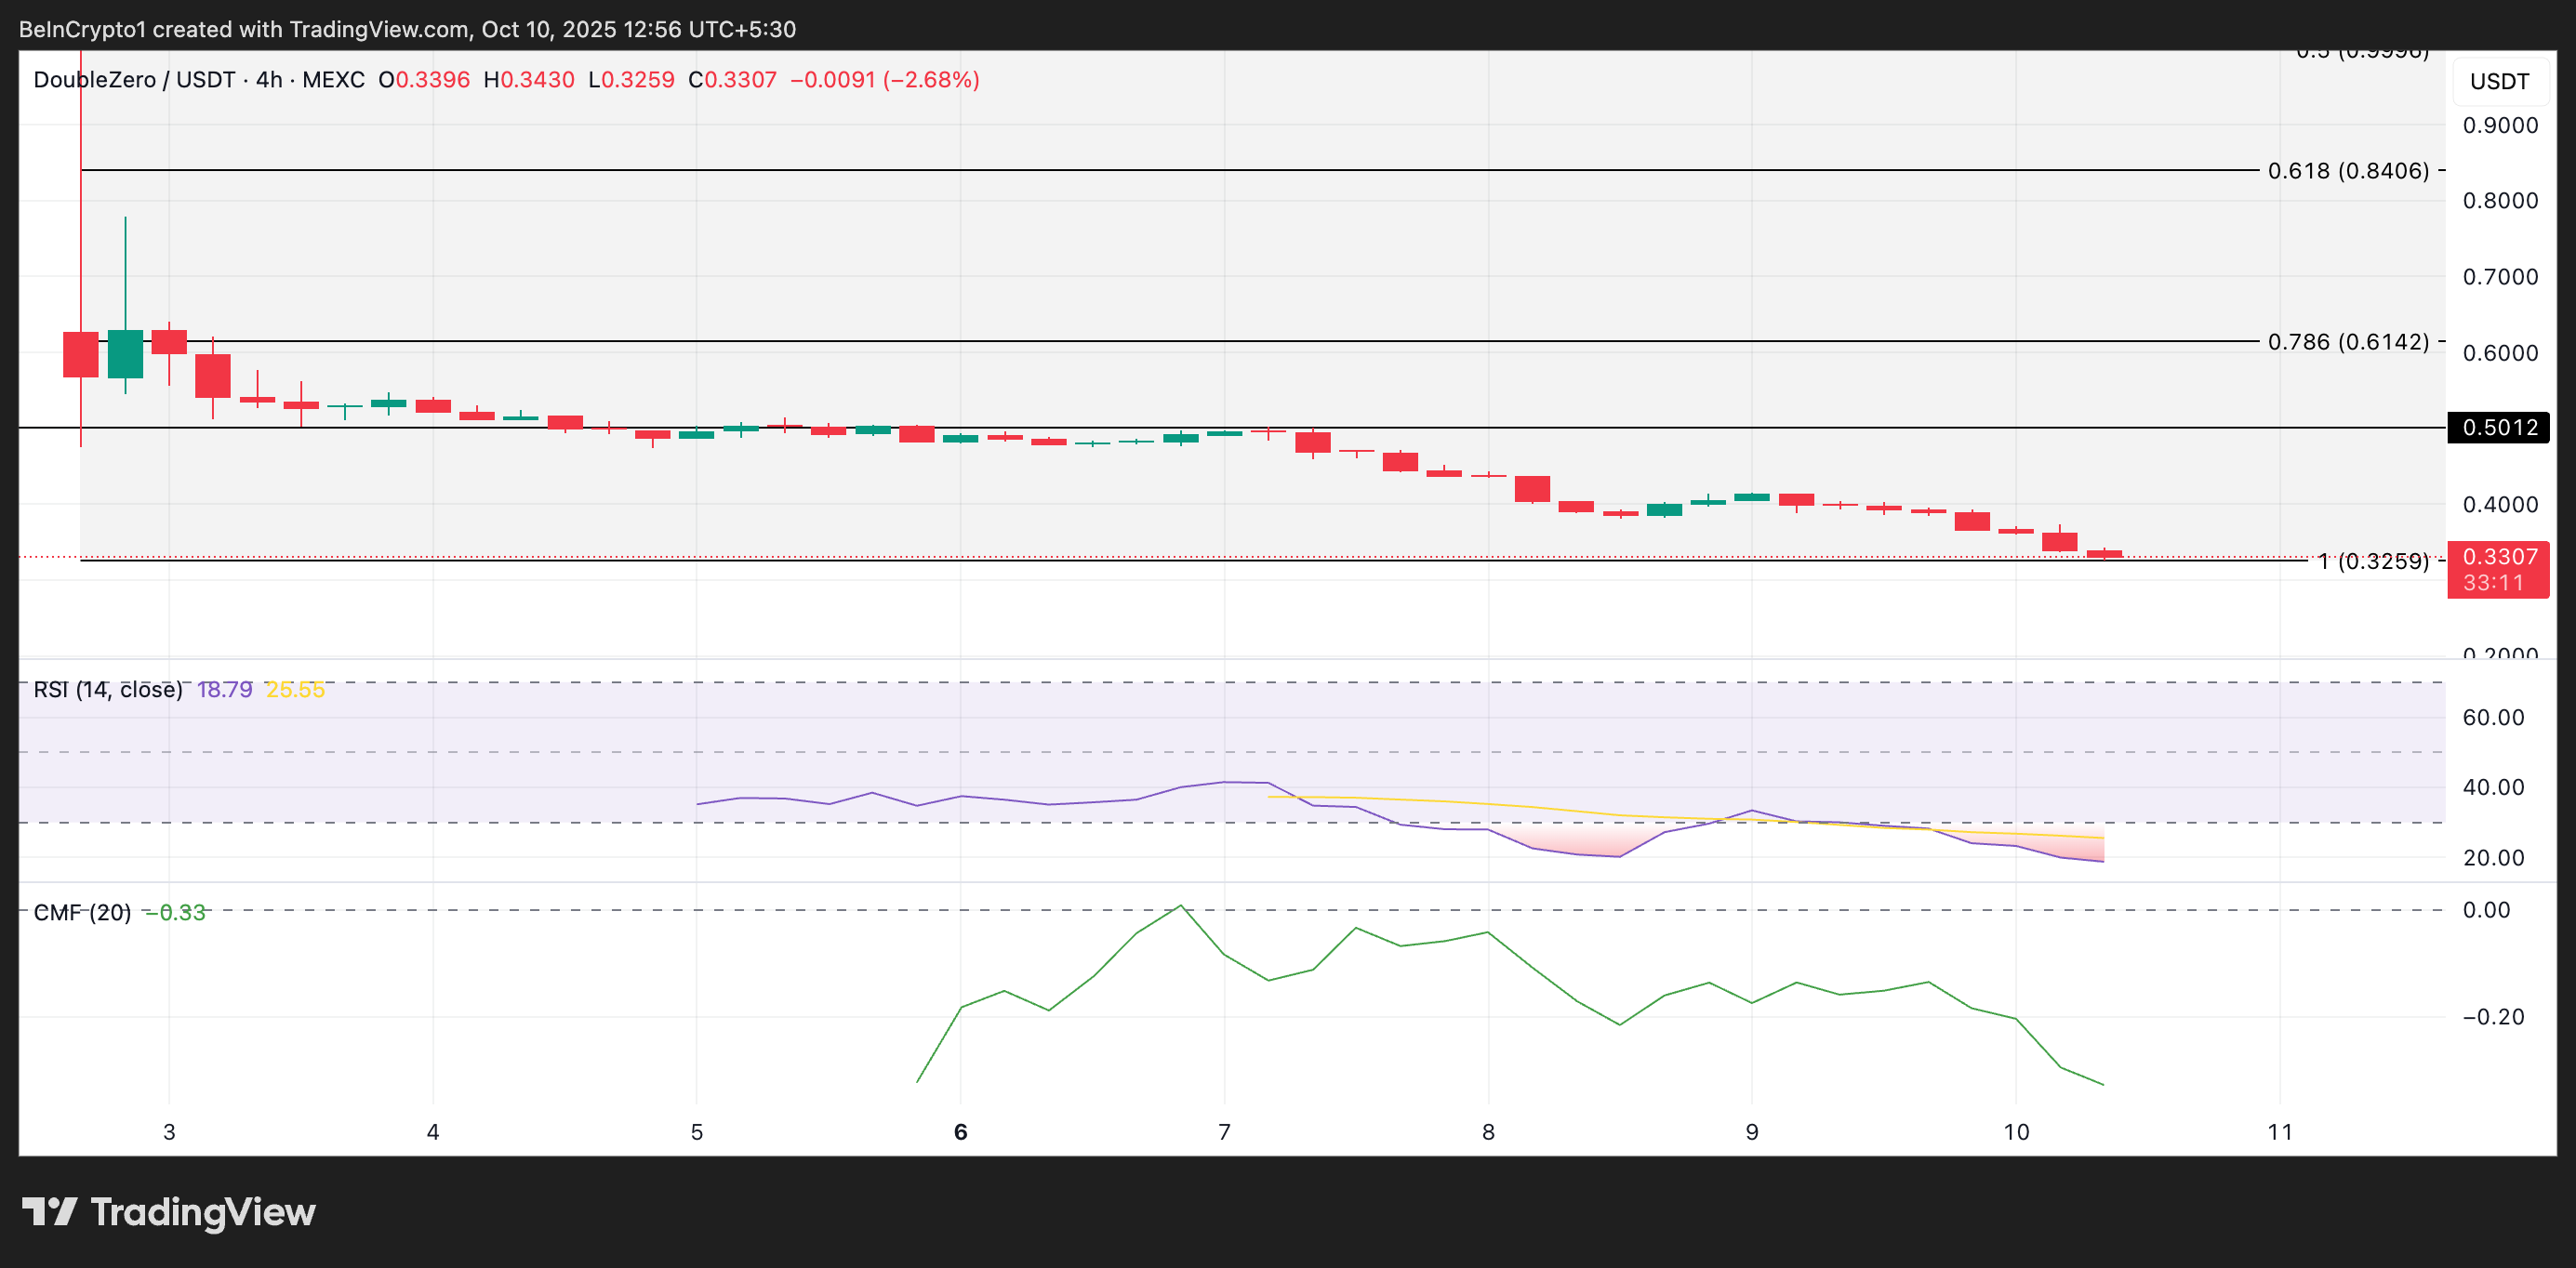Click the current price label 0.3307
This screenshot has width=2576, height=1268.
tap(2498, 557)
